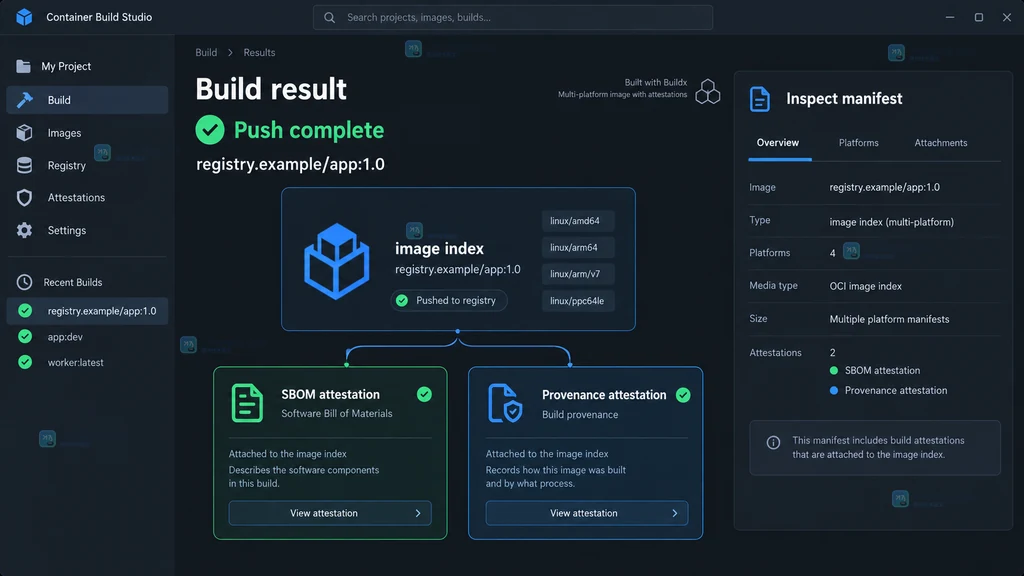Open Images cube icon in sidebar
This screenshot has height=576, width=1024.
click(24, 133)
